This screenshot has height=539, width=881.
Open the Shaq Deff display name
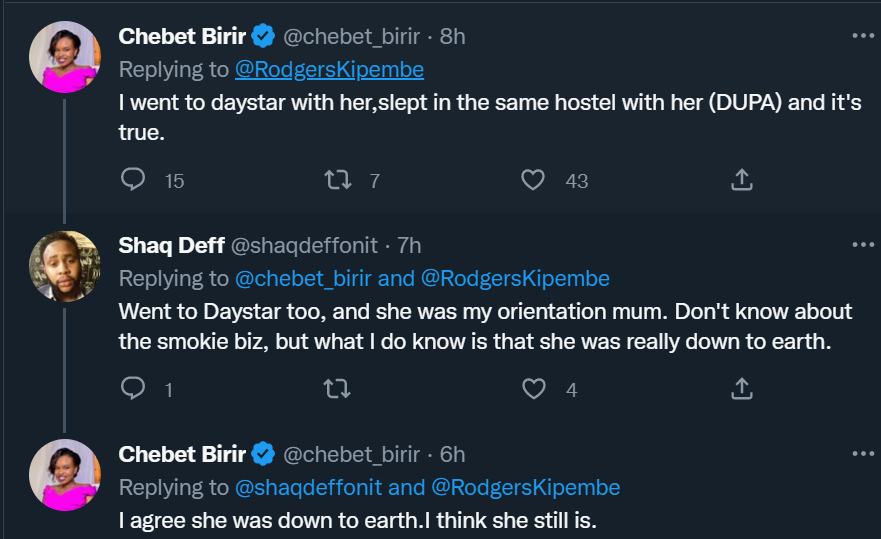point(171,245)
